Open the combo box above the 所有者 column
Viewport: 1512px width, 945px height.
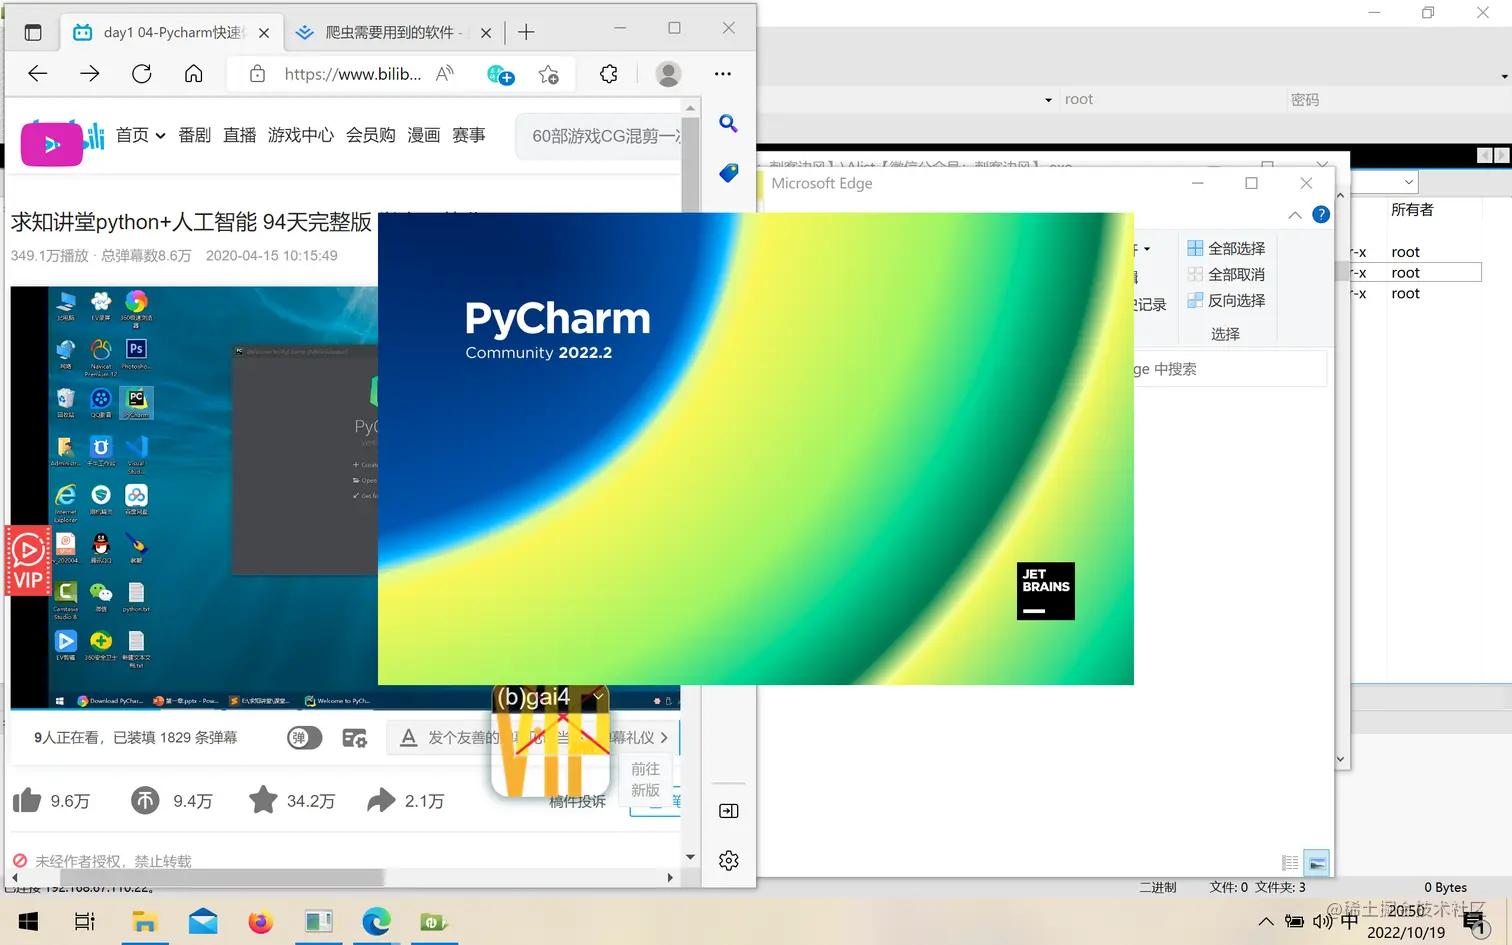point(1385,182)
